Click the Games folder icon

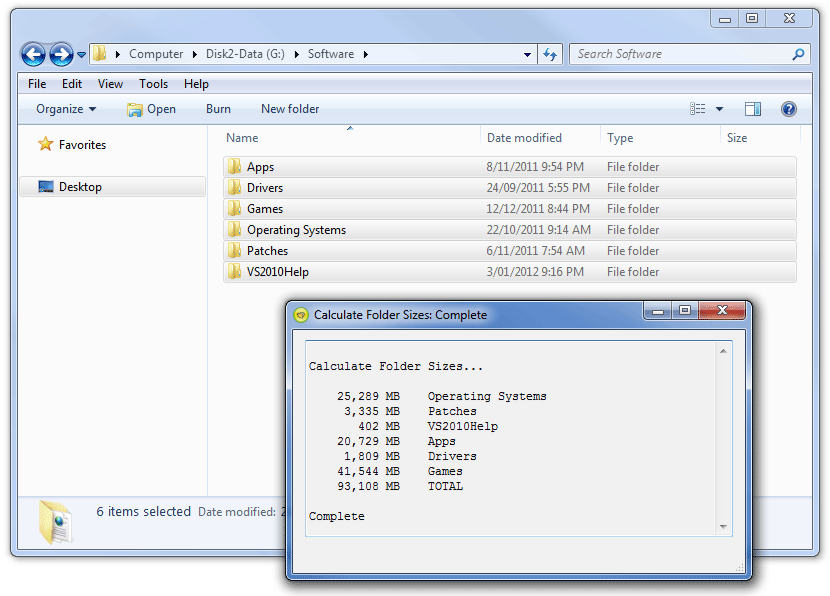tap(234, 209)
